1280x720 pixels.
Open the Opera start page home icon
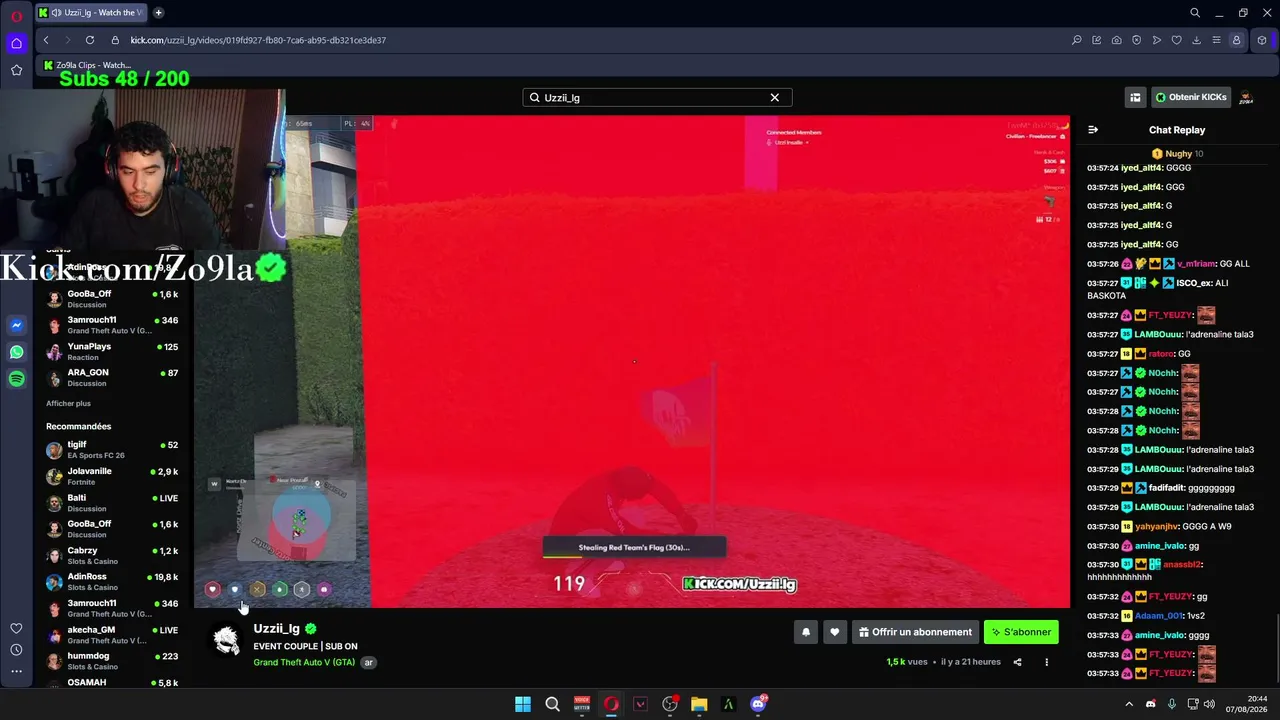point(16,43)
